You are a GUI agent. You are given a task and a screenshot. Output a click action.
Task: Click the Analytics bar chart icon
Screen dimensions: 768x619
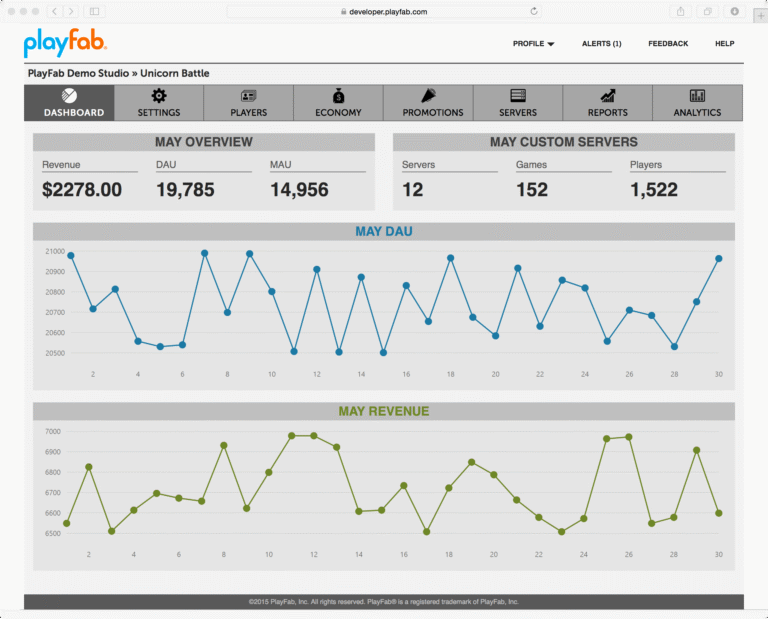(697, 95)
